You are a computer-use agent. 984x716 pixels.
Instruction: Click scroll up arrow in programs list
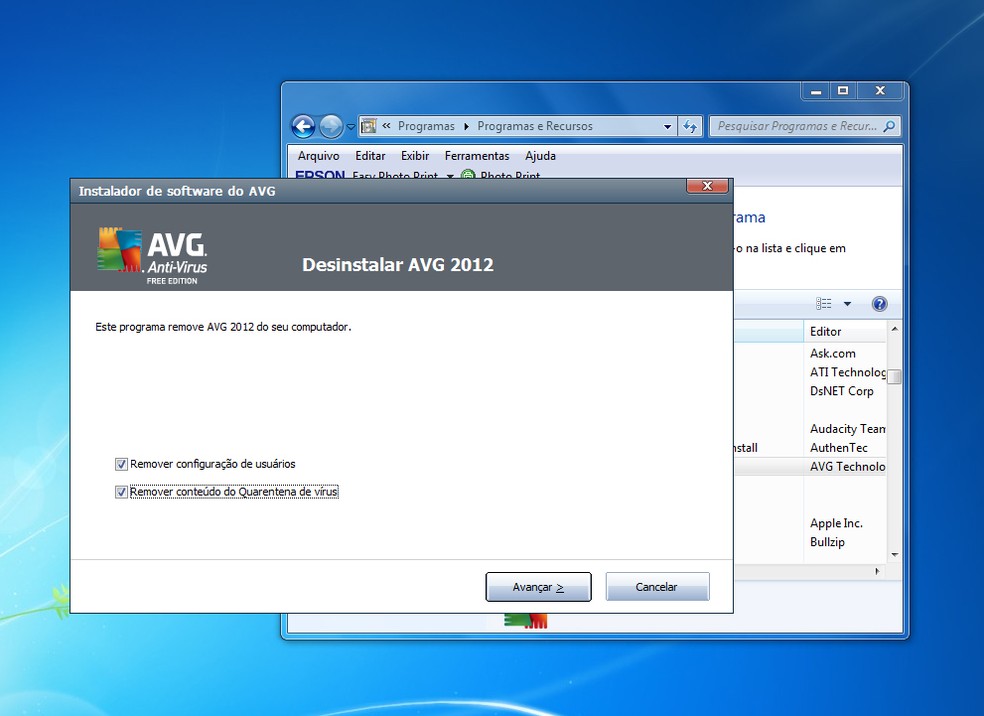tap(895, 329)
